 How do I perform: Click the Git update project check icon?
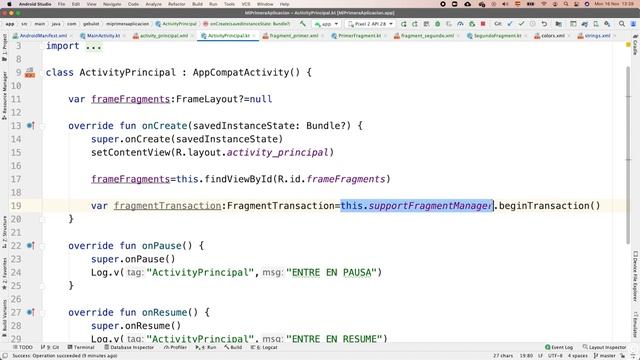click(x=510, y=24)
